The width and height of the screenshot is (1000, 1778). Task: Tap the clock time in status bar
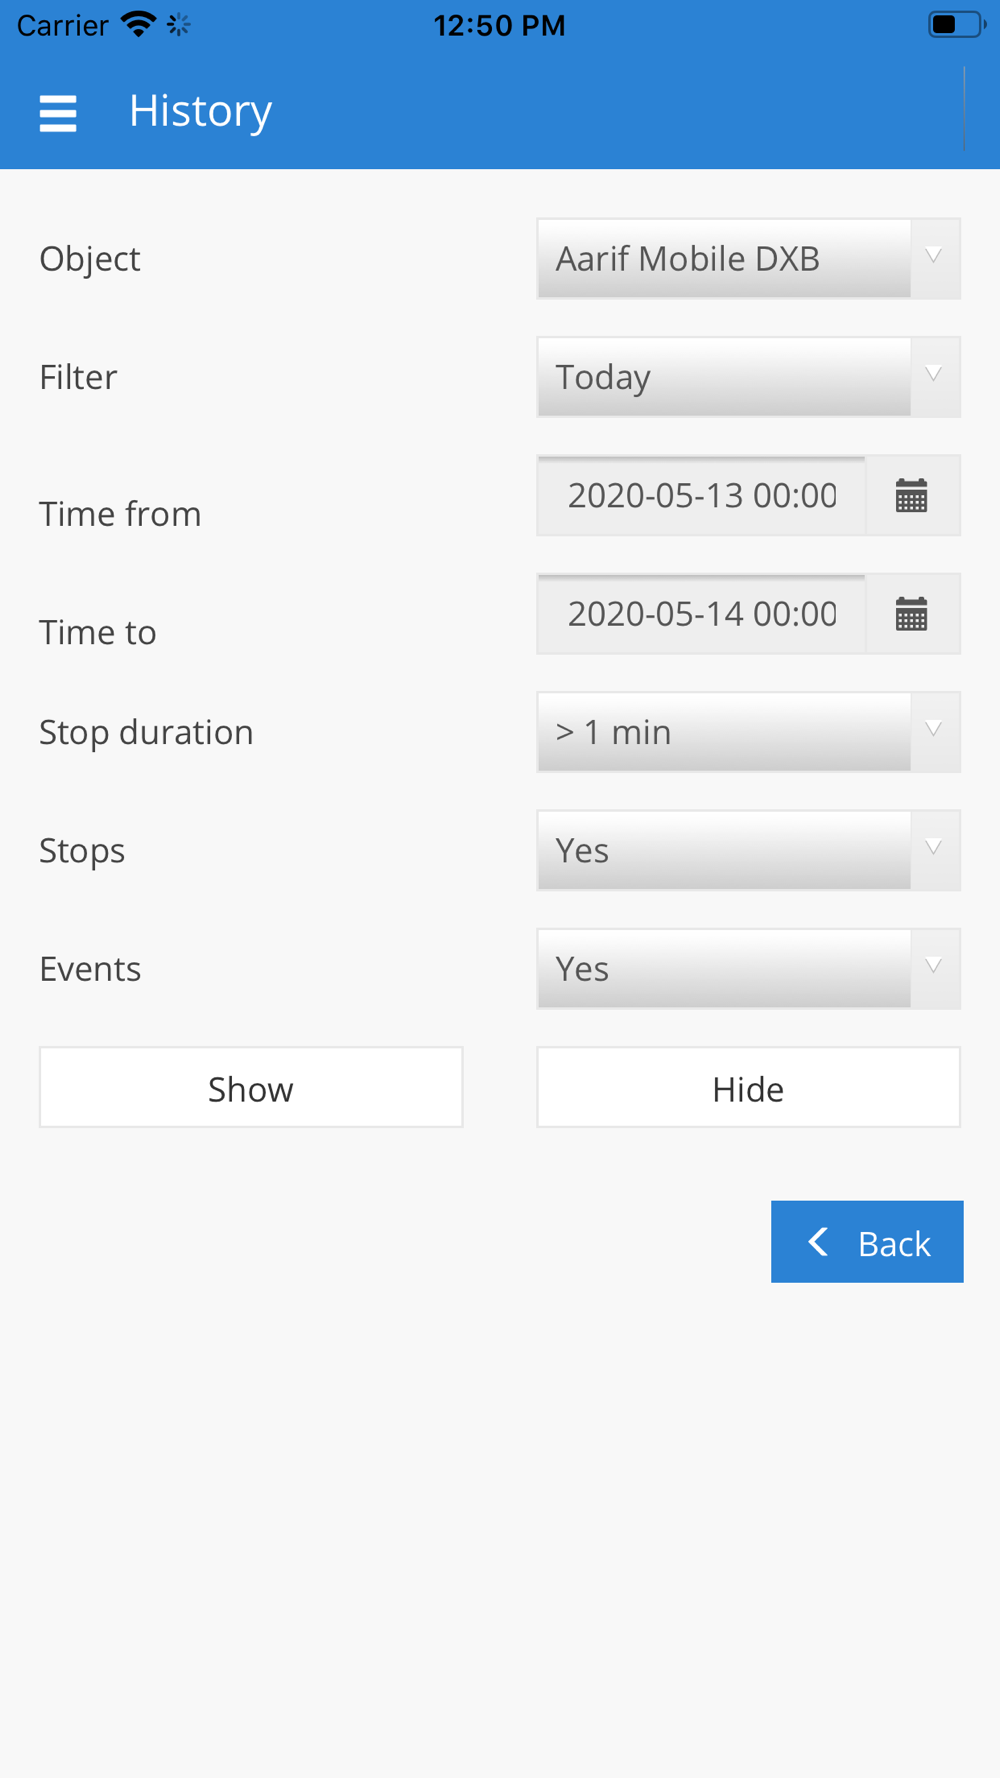coord(499,25)
